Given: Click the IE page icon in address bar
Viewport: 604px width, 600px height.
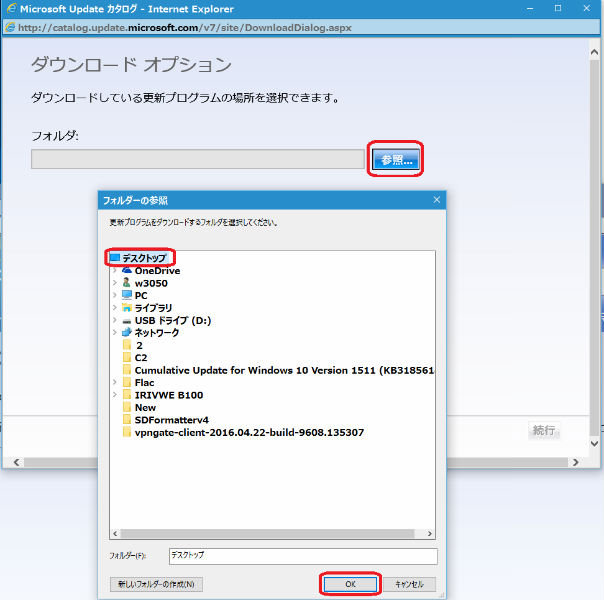Looking at the screenshot, I should [x=10, y=27].
